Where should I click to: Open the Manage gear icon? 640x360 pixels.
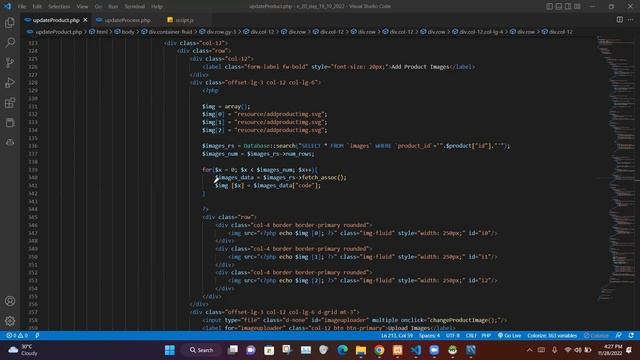pos(10,321)
